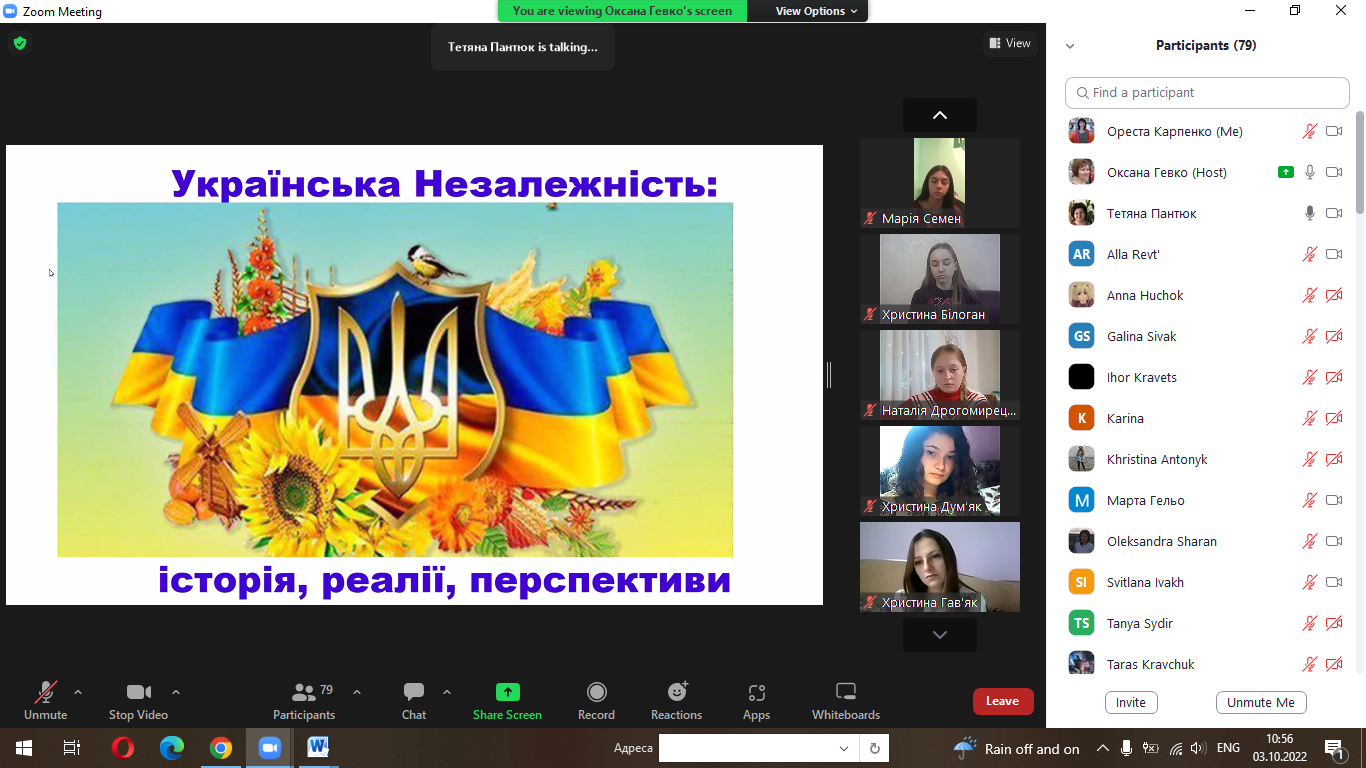The image size is (1366, 768).
Task: Expand audio options arrow next to Unmute
Action: tap(78, 692)
